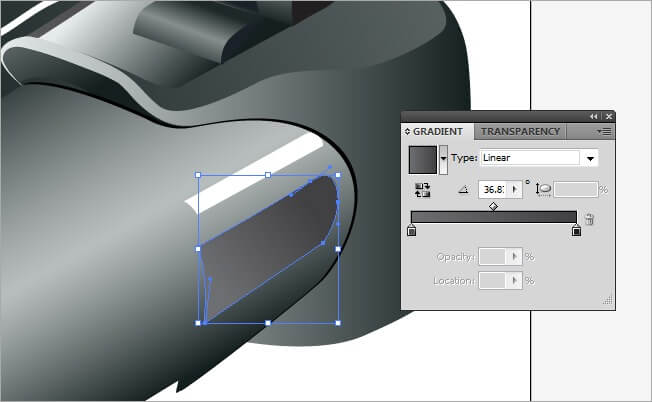Switch to the Transparency tab
Viewport: 652px width, 402px height.
click(520, 131)
